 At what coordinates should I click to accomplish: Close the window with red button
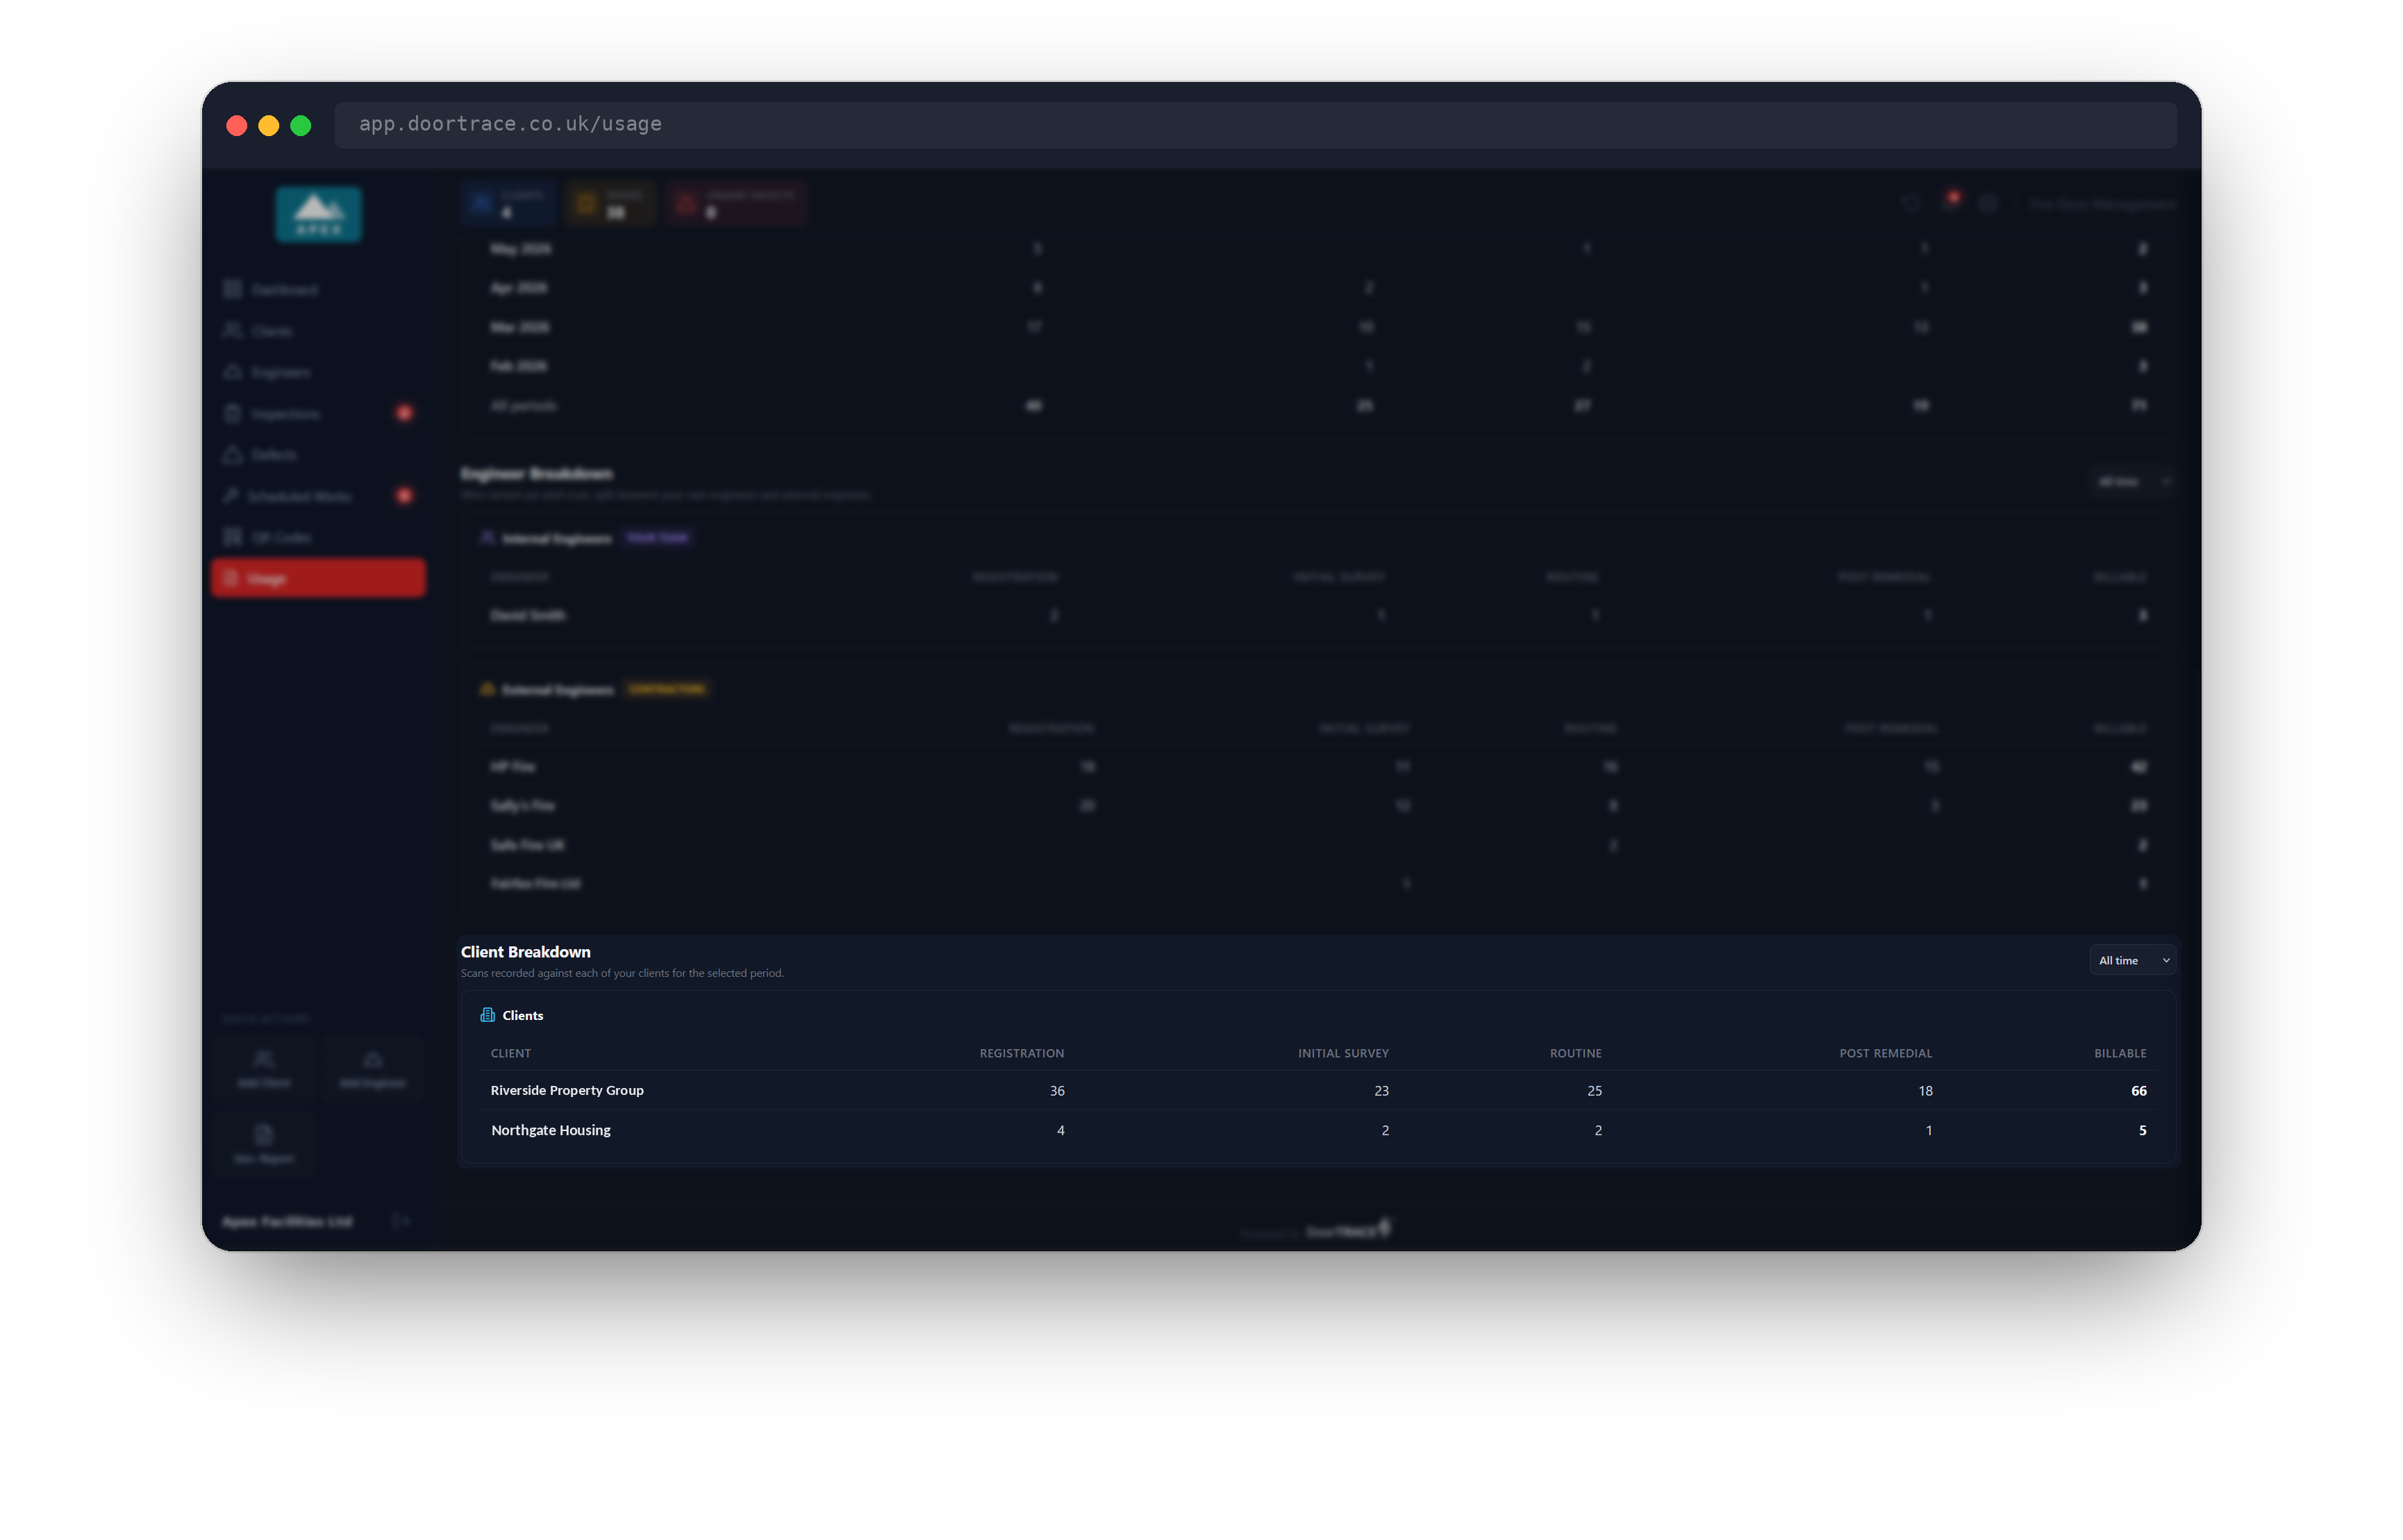point(237,125)
